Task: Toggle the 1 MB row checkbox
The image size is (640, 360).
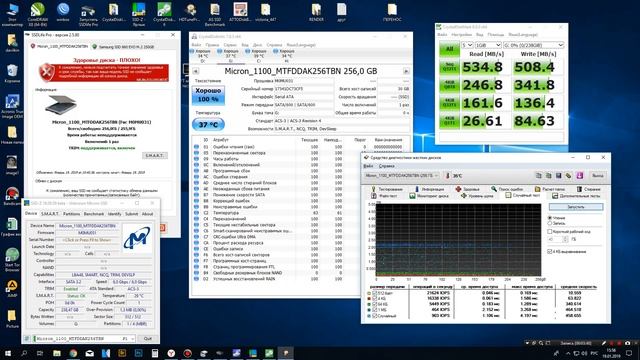Action: click(374, 310)
